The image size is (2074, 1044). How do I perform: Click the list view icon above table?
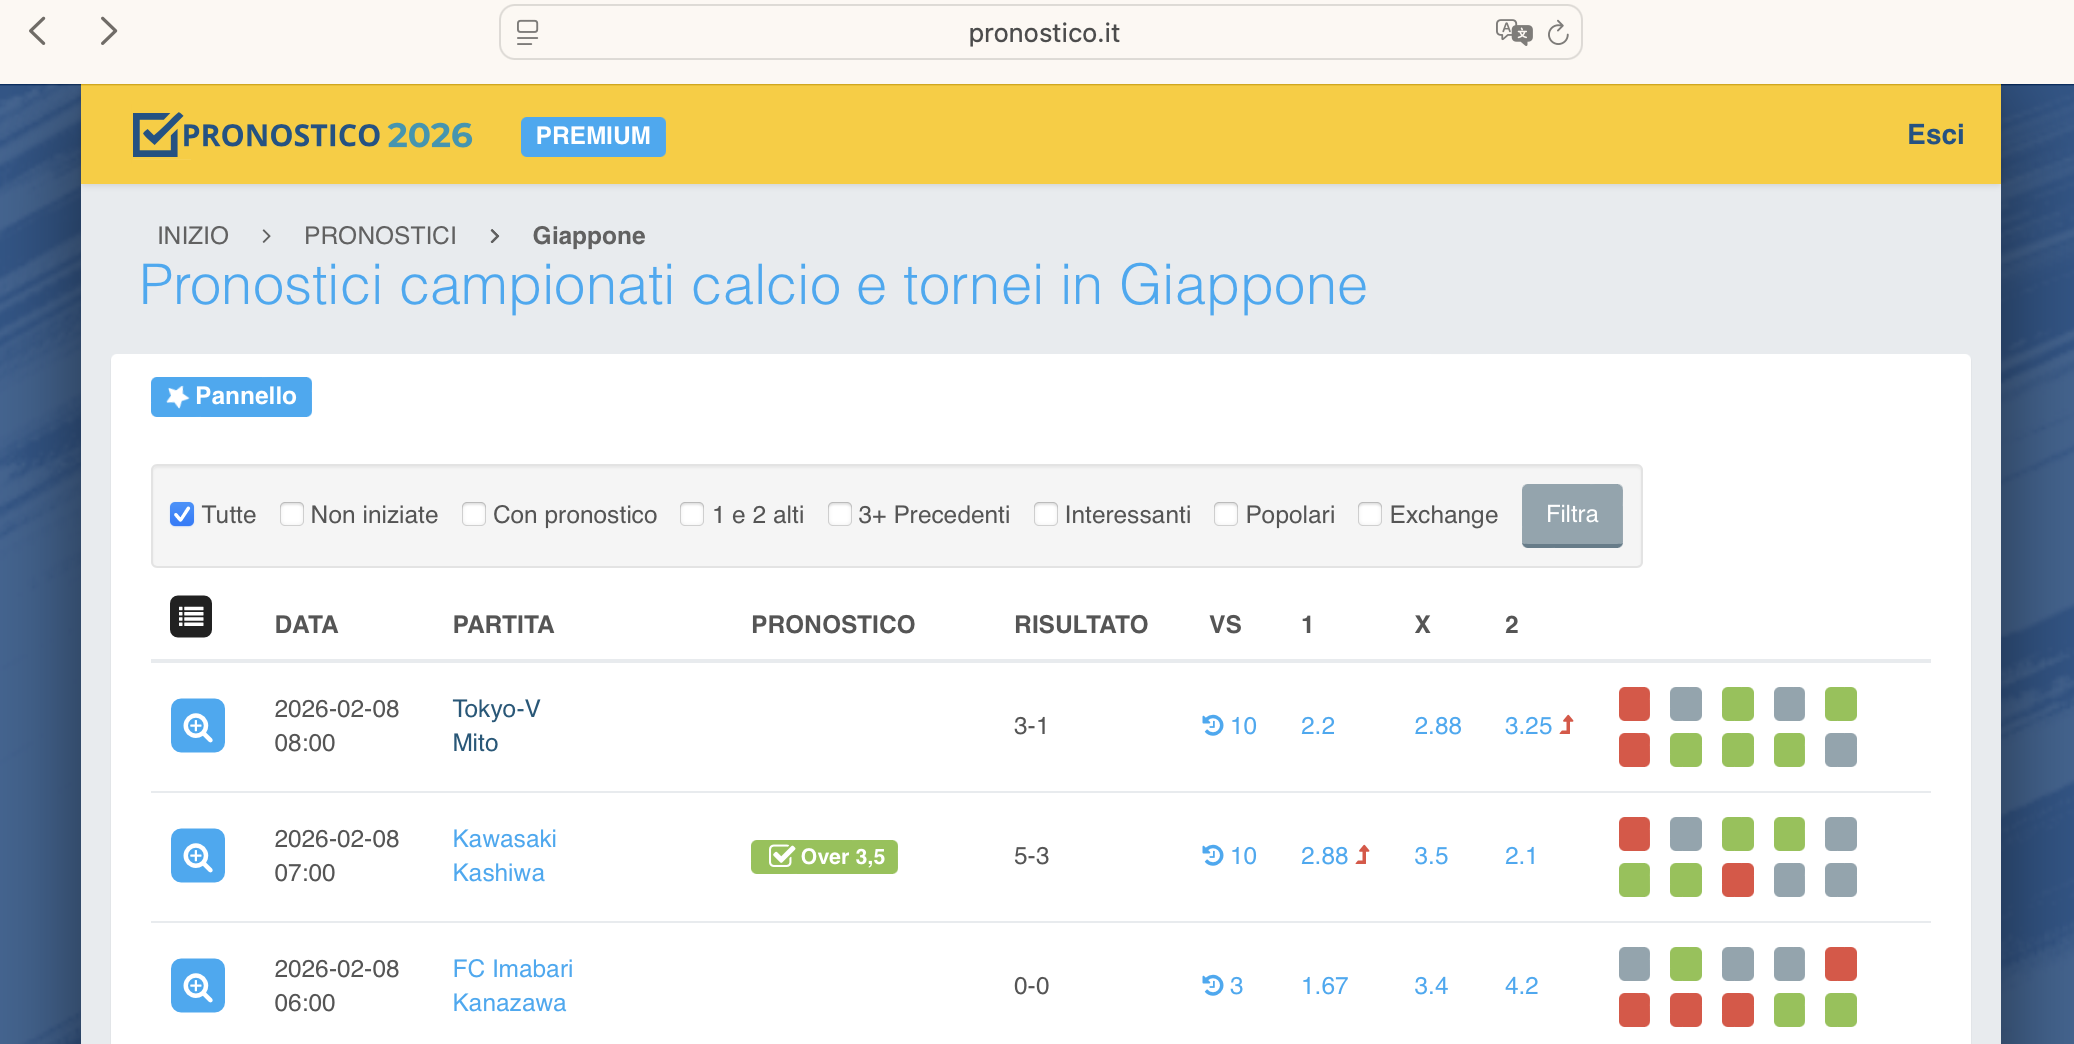190,617
